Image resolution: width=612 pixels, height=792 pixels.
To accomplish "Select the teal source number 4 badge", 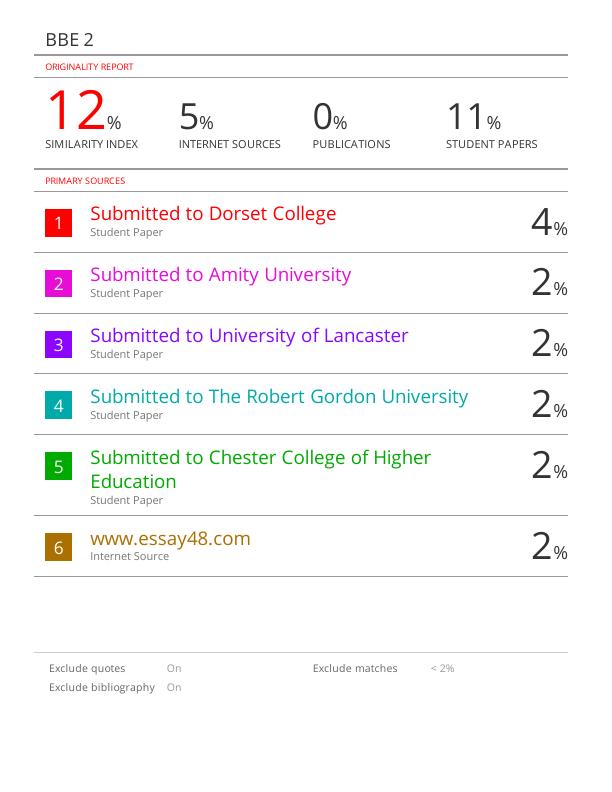I will 58,406.
